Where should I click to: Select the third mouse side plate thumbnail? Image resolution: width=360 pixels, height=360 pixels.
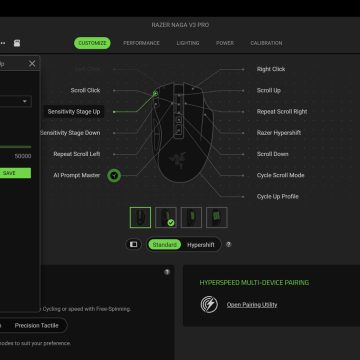(x=191, y=217)
